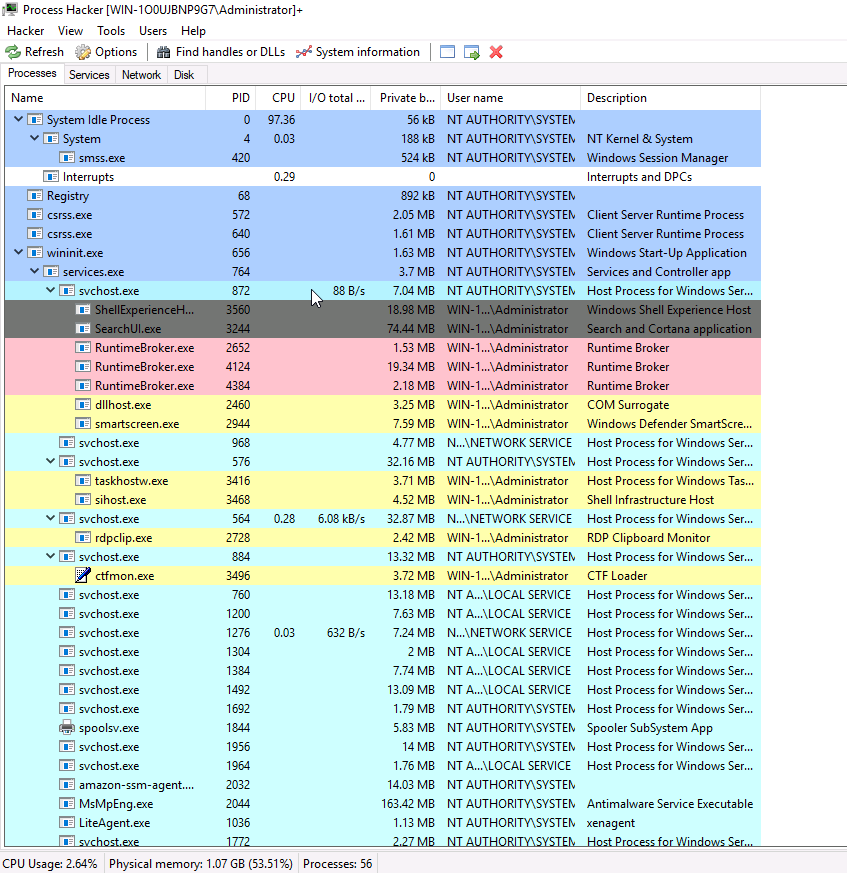Click the ctfmon.exe pen icon
Screen dimensions: 847x873
tap(83, 576)
